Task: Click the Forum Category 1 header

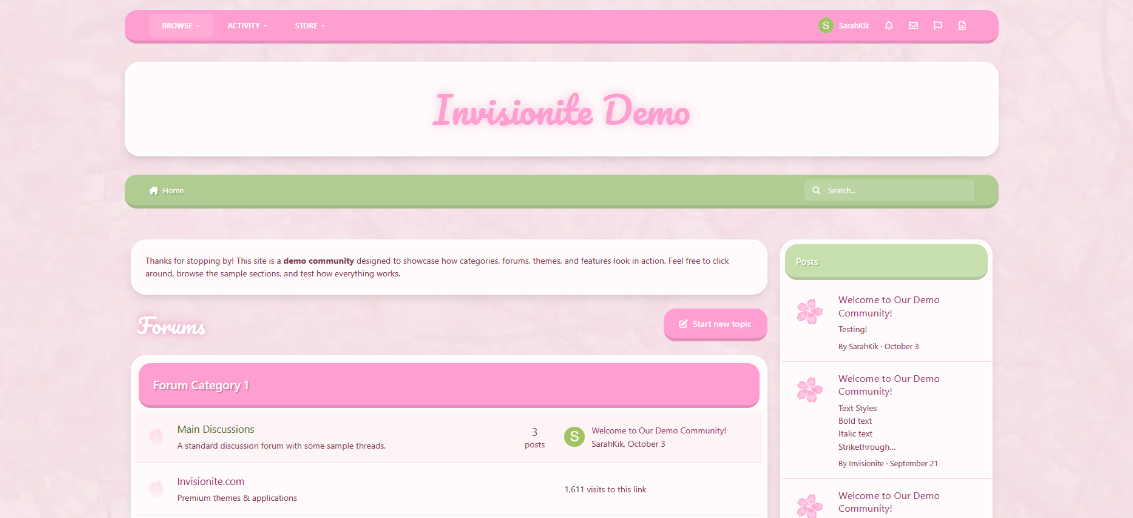Action: 201,385
